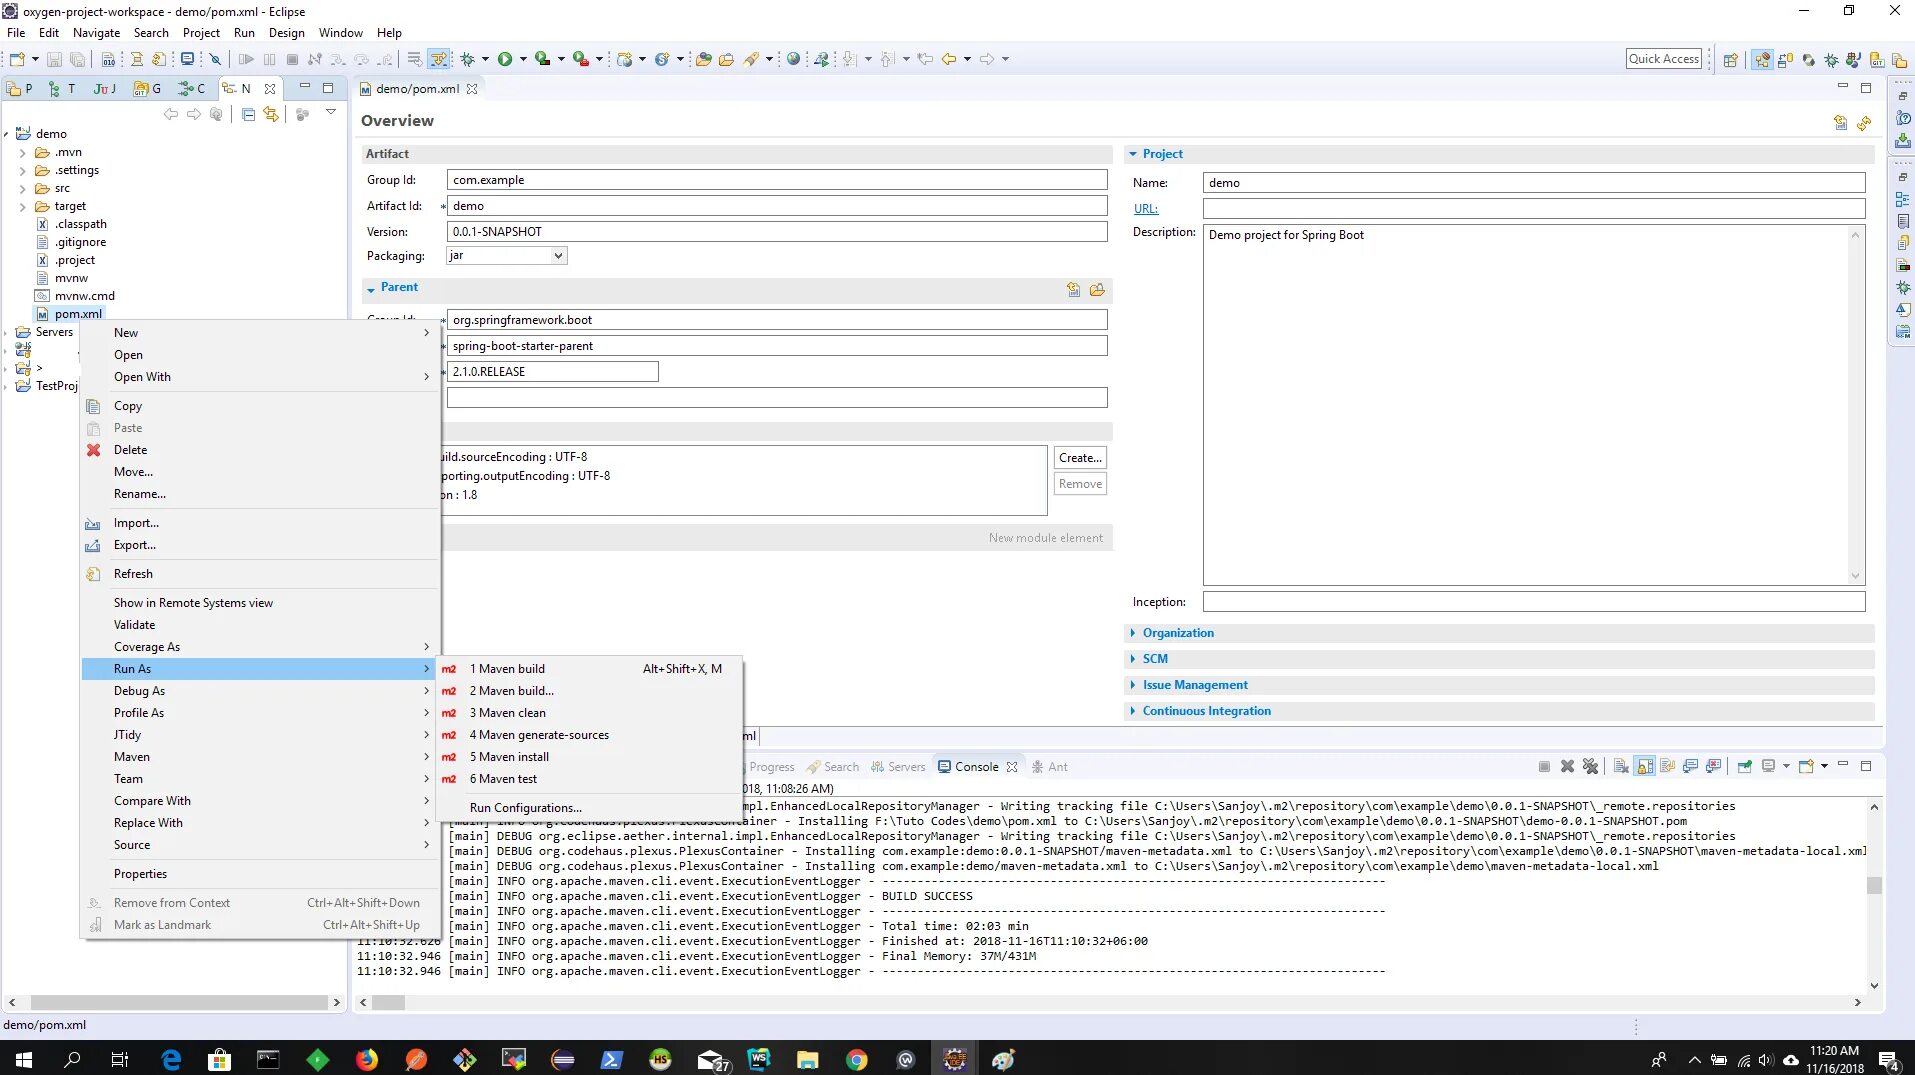Image resolution: width=1915 pixels, height=1075 pixels.
Task: Open the Navigator view menu dropdown arrow
Action: (330, 112)
